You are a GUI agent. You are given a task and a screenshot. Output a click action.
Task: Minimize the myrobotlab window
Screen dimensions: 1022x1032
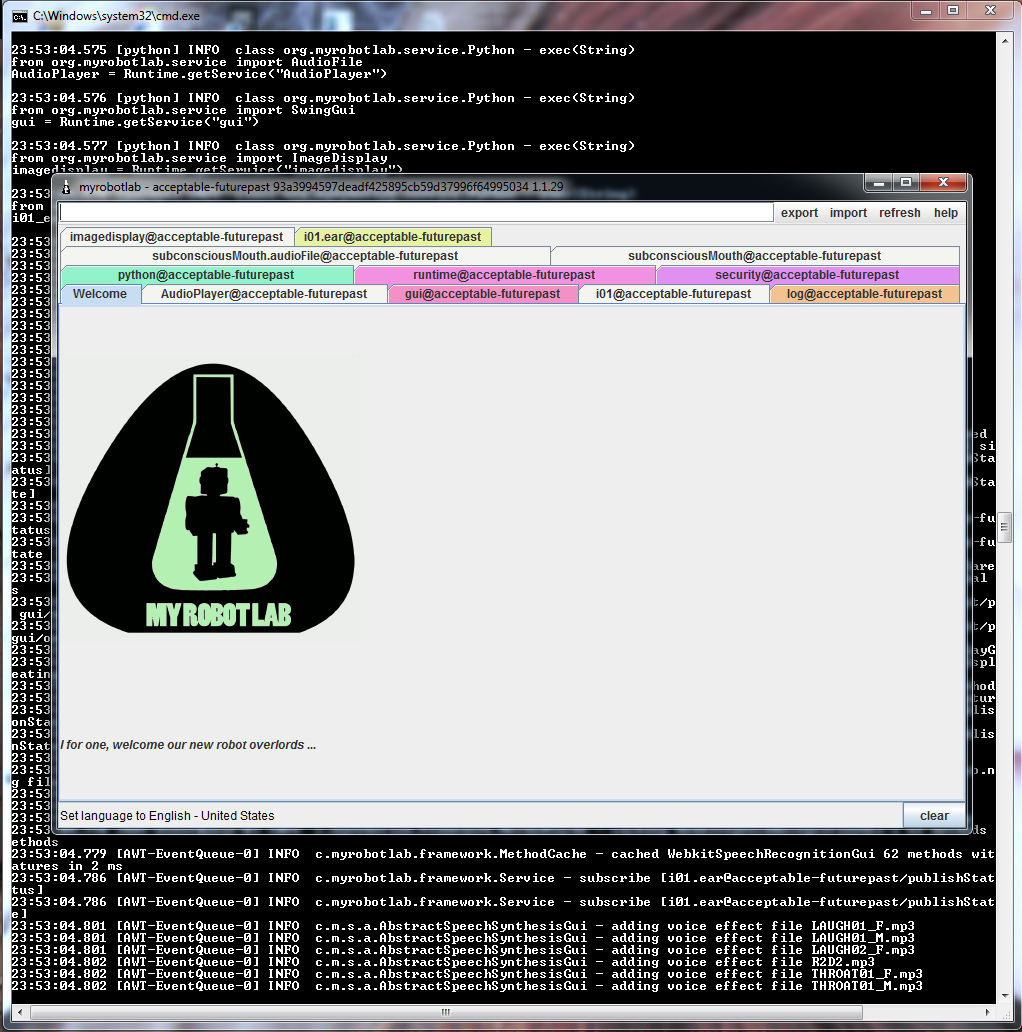[x=878, y=183]
